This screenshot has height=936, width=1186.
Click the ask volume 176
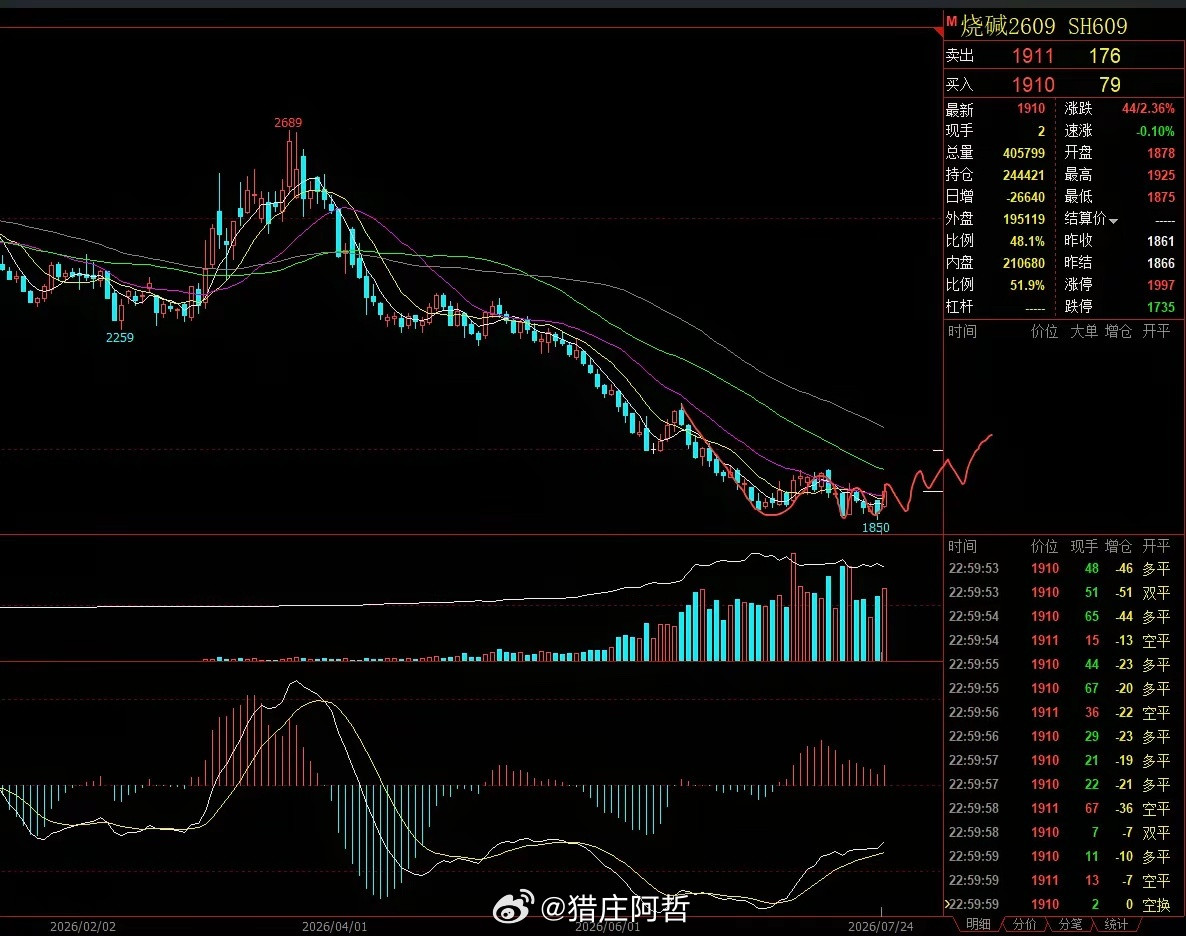coord(1104,56)
